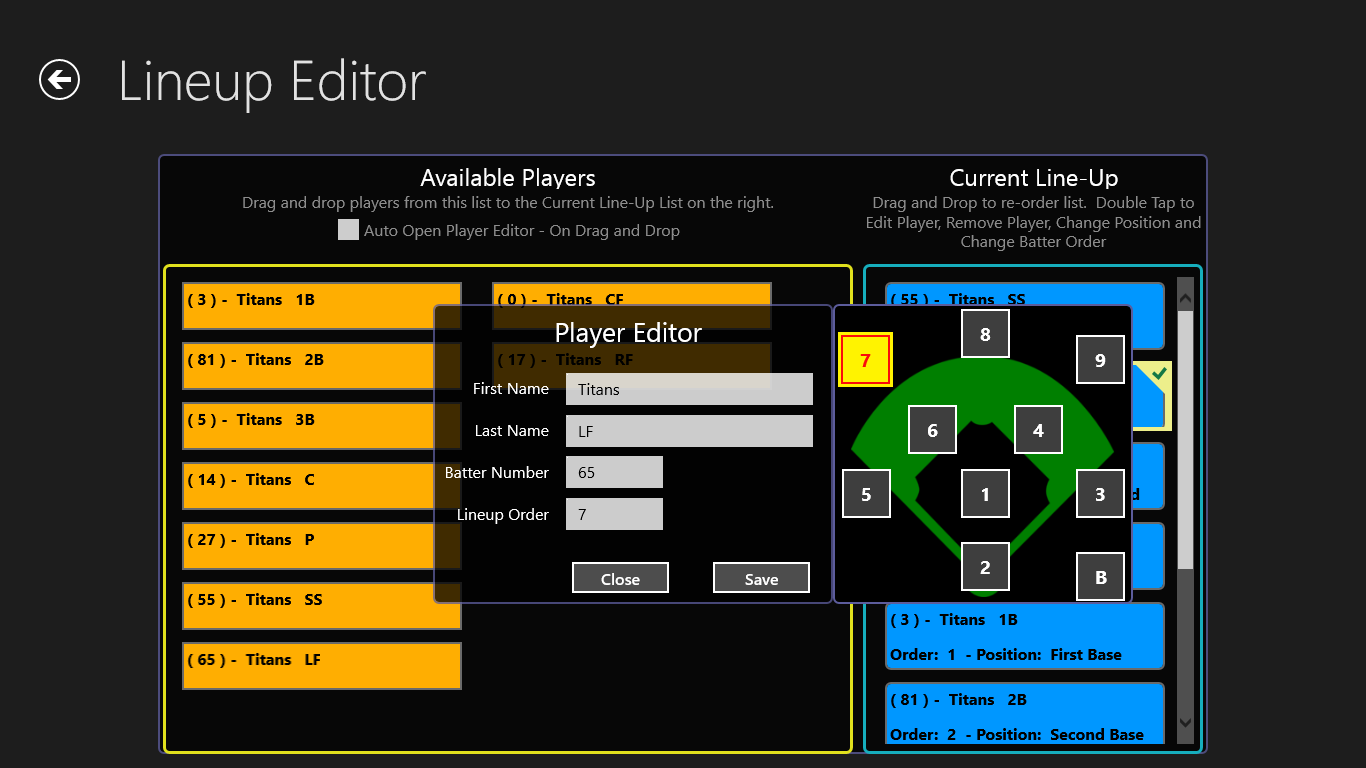
Task: Select right field position 9
Action: (x=1100, y=360)
